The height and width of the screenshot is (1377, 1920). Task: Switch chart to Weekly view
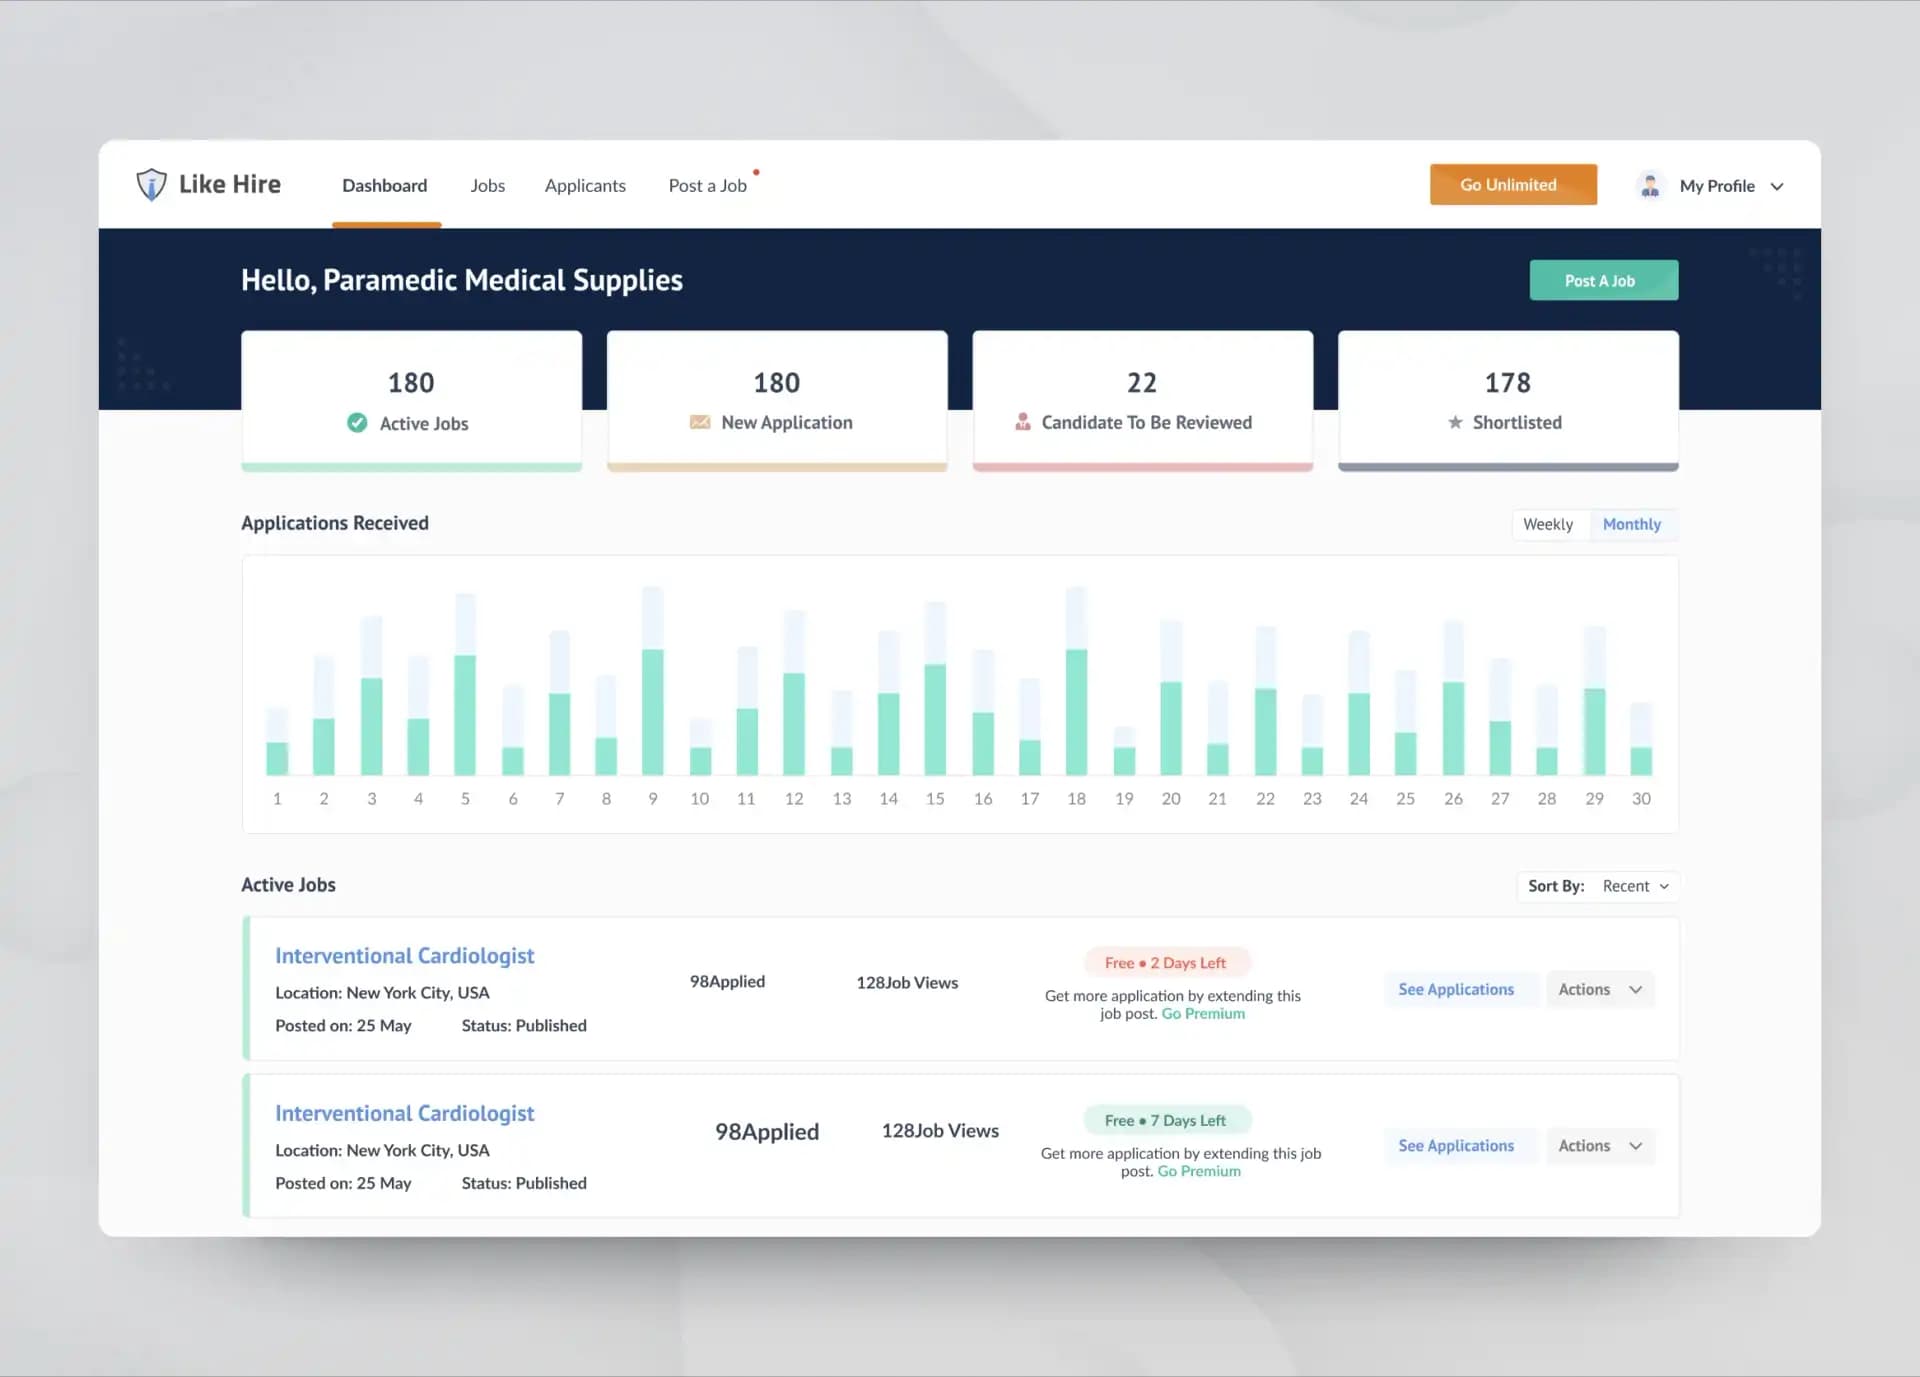[1547, 524]
